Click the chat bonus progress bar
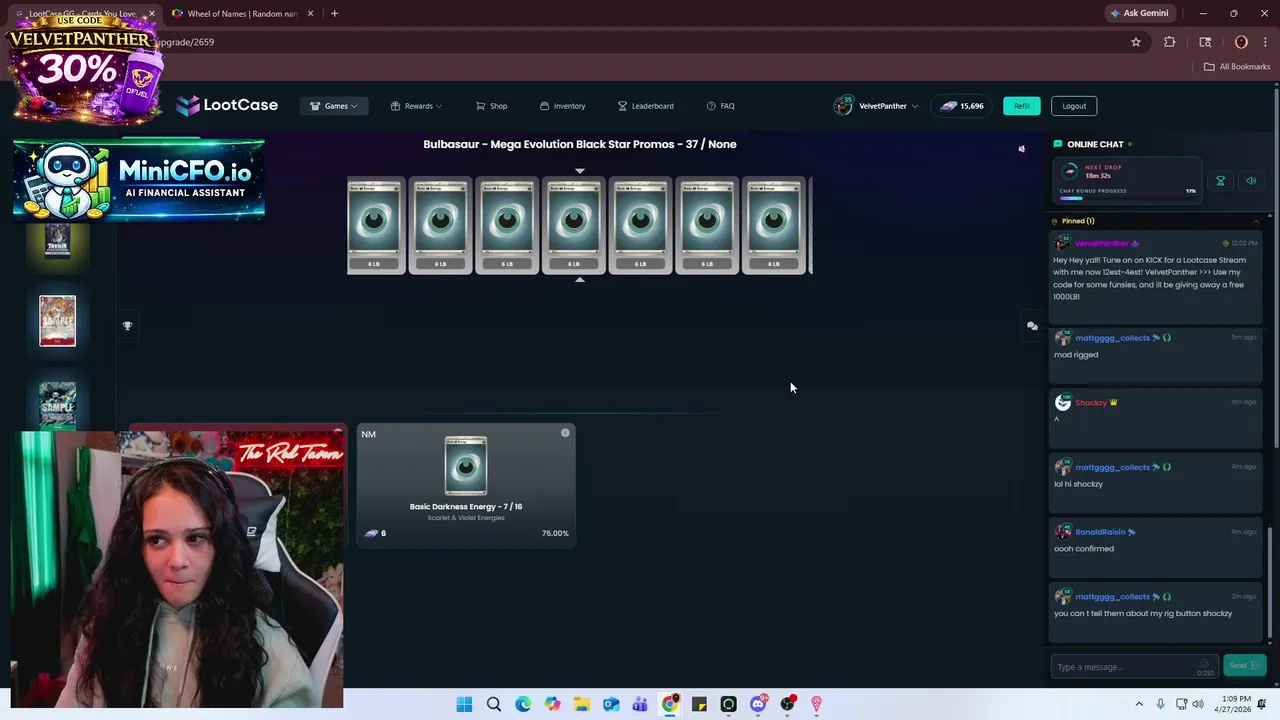This screenshot has width=1280, height=720. click(1126, 198)
